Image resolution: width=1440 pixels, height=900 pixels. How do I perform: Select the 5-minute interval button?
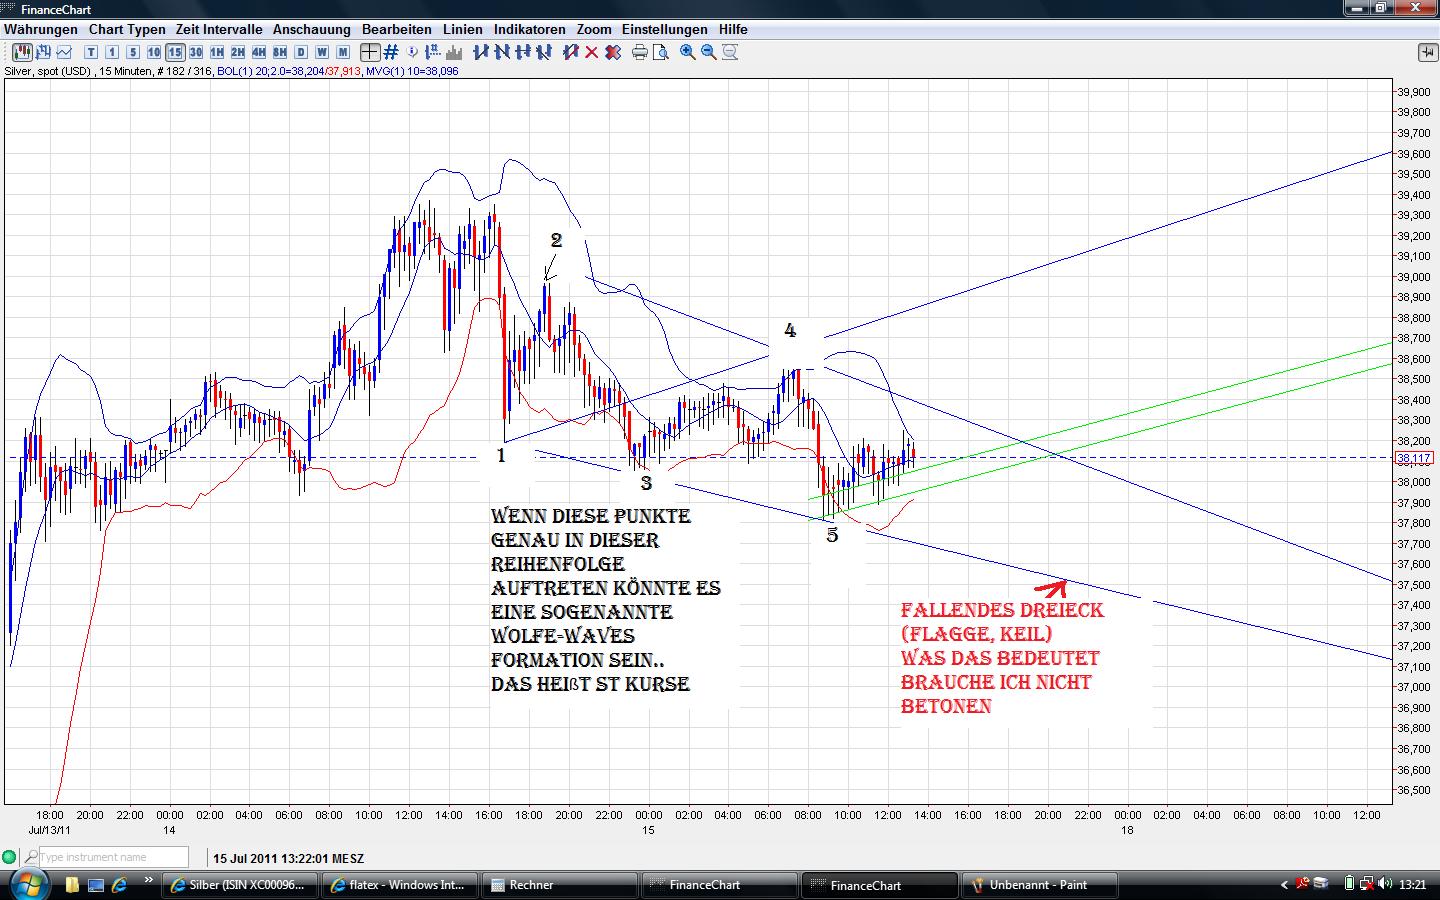(x=133, y=52)
